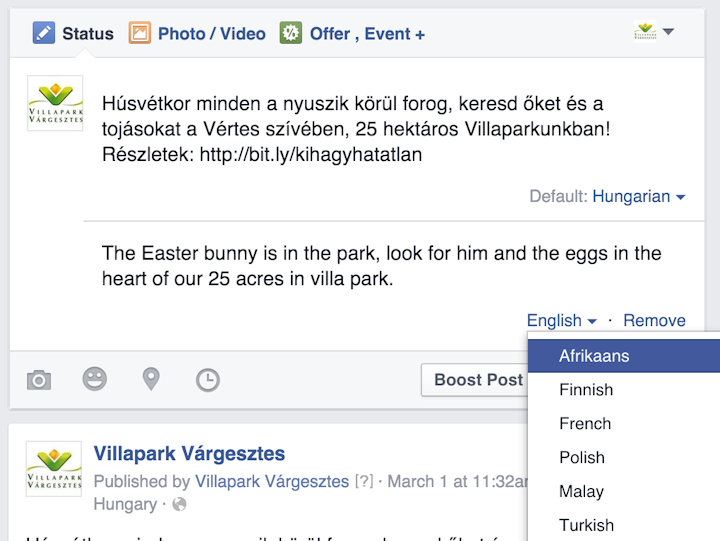Open the emoji feeling picker icon
Screen dimensions: 720x541
pyautogui.click(x=95, y=379)
